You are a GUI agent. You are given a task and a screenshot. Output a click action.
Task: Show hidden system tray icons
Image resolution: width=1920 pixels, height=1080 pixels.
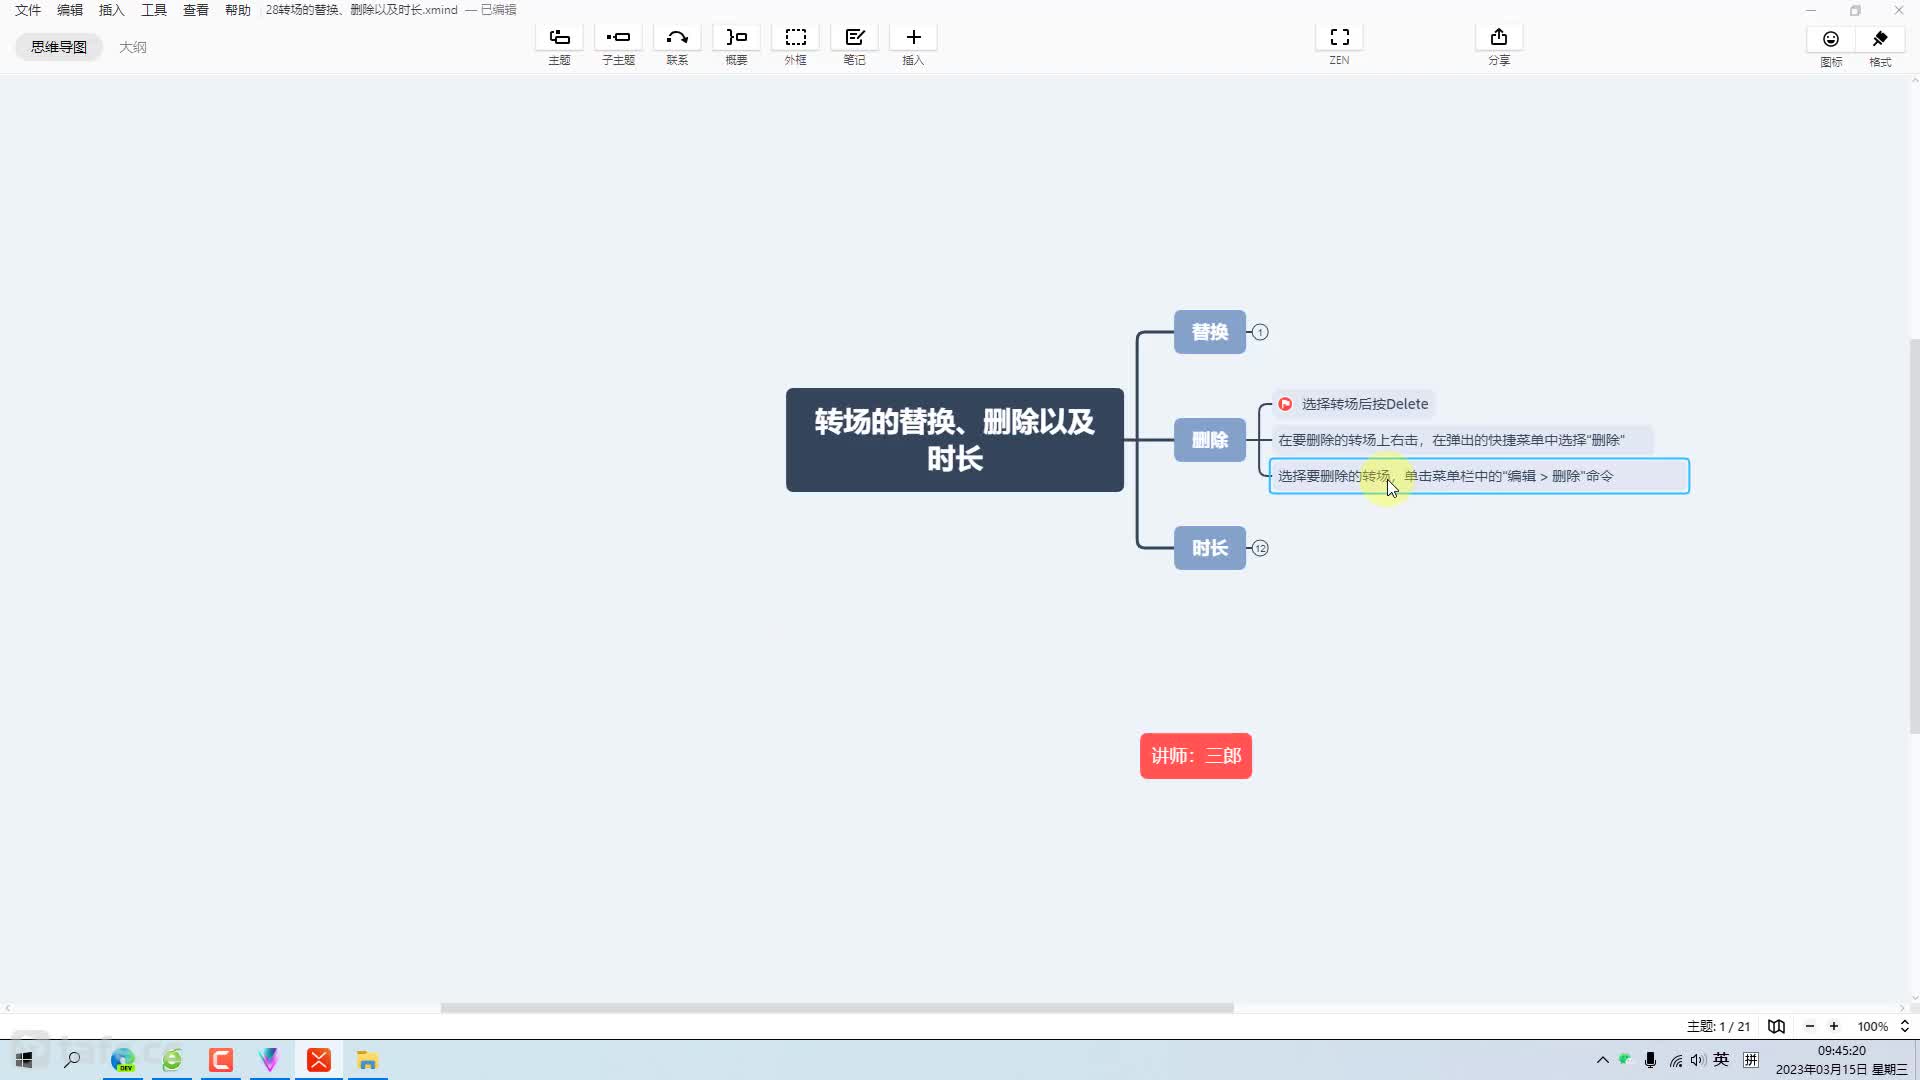coord(1603,1060)
